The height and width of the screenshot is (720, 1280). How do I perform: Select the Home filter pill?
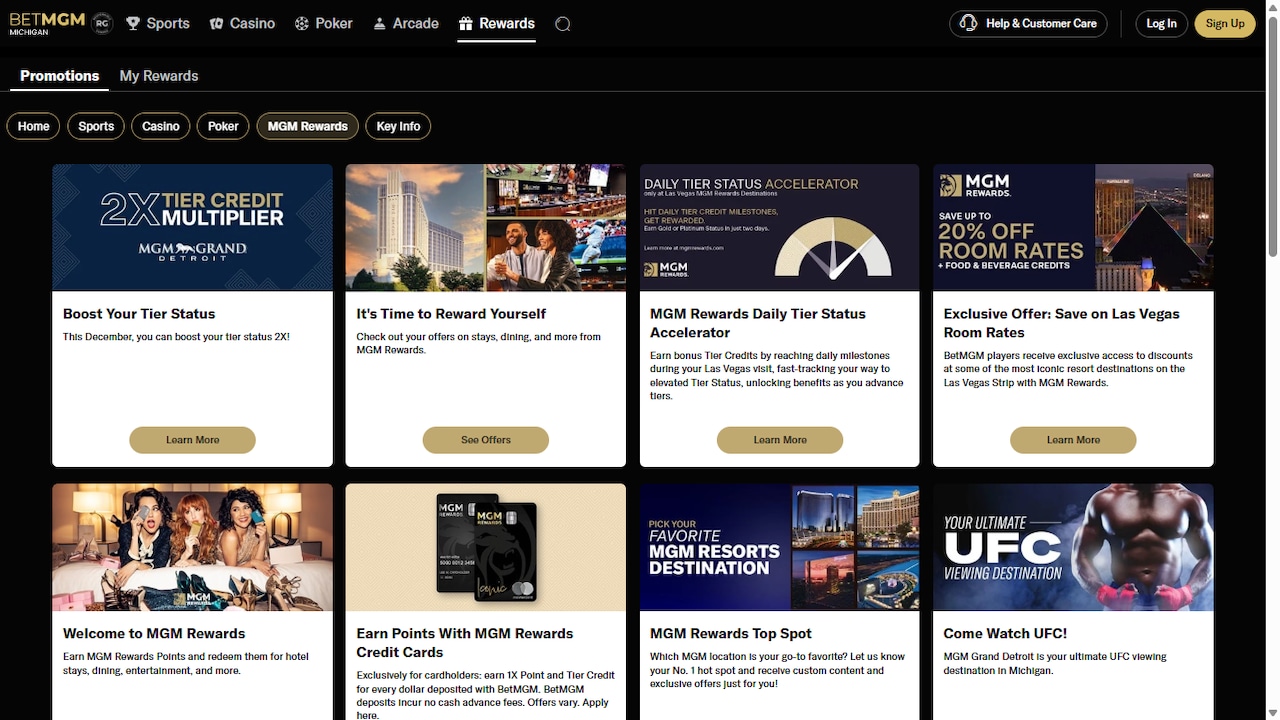[33, 126]
